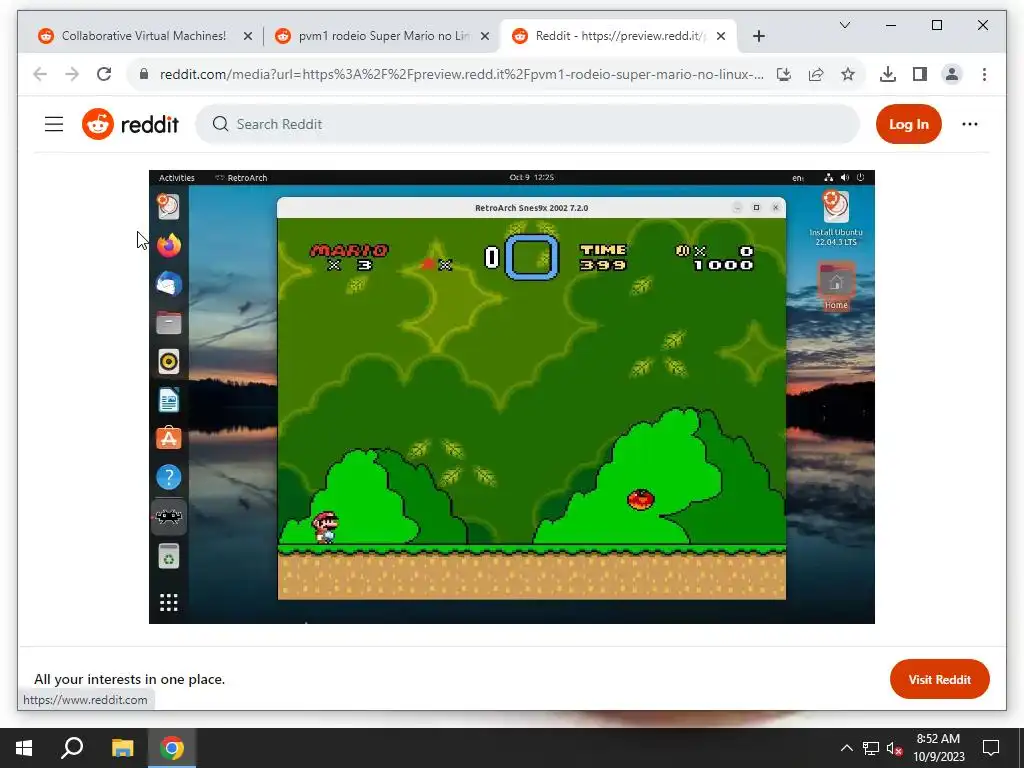The image size is (1024, 768).
Task: Open Windows taskbar search
Action: coord(72,748)
